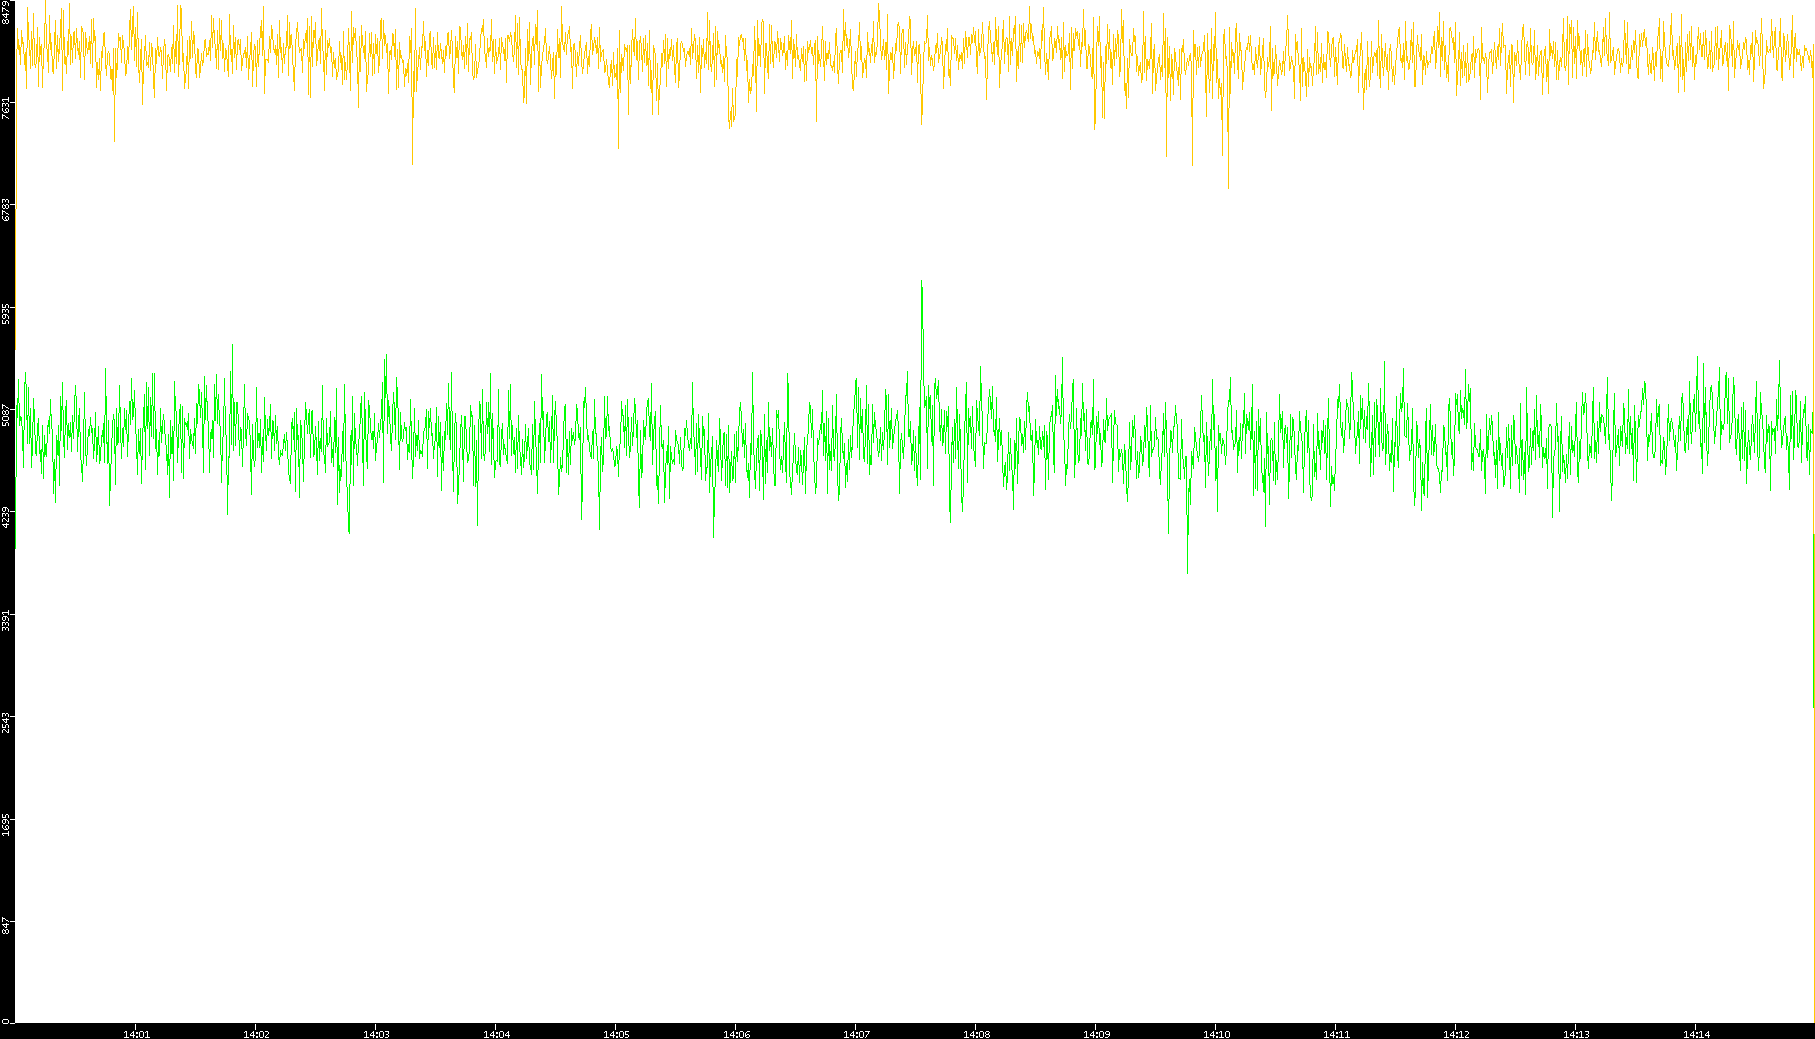Click the 1695 y-axis label
Screen dimensions: 1815x1039
tap(7, 825)
